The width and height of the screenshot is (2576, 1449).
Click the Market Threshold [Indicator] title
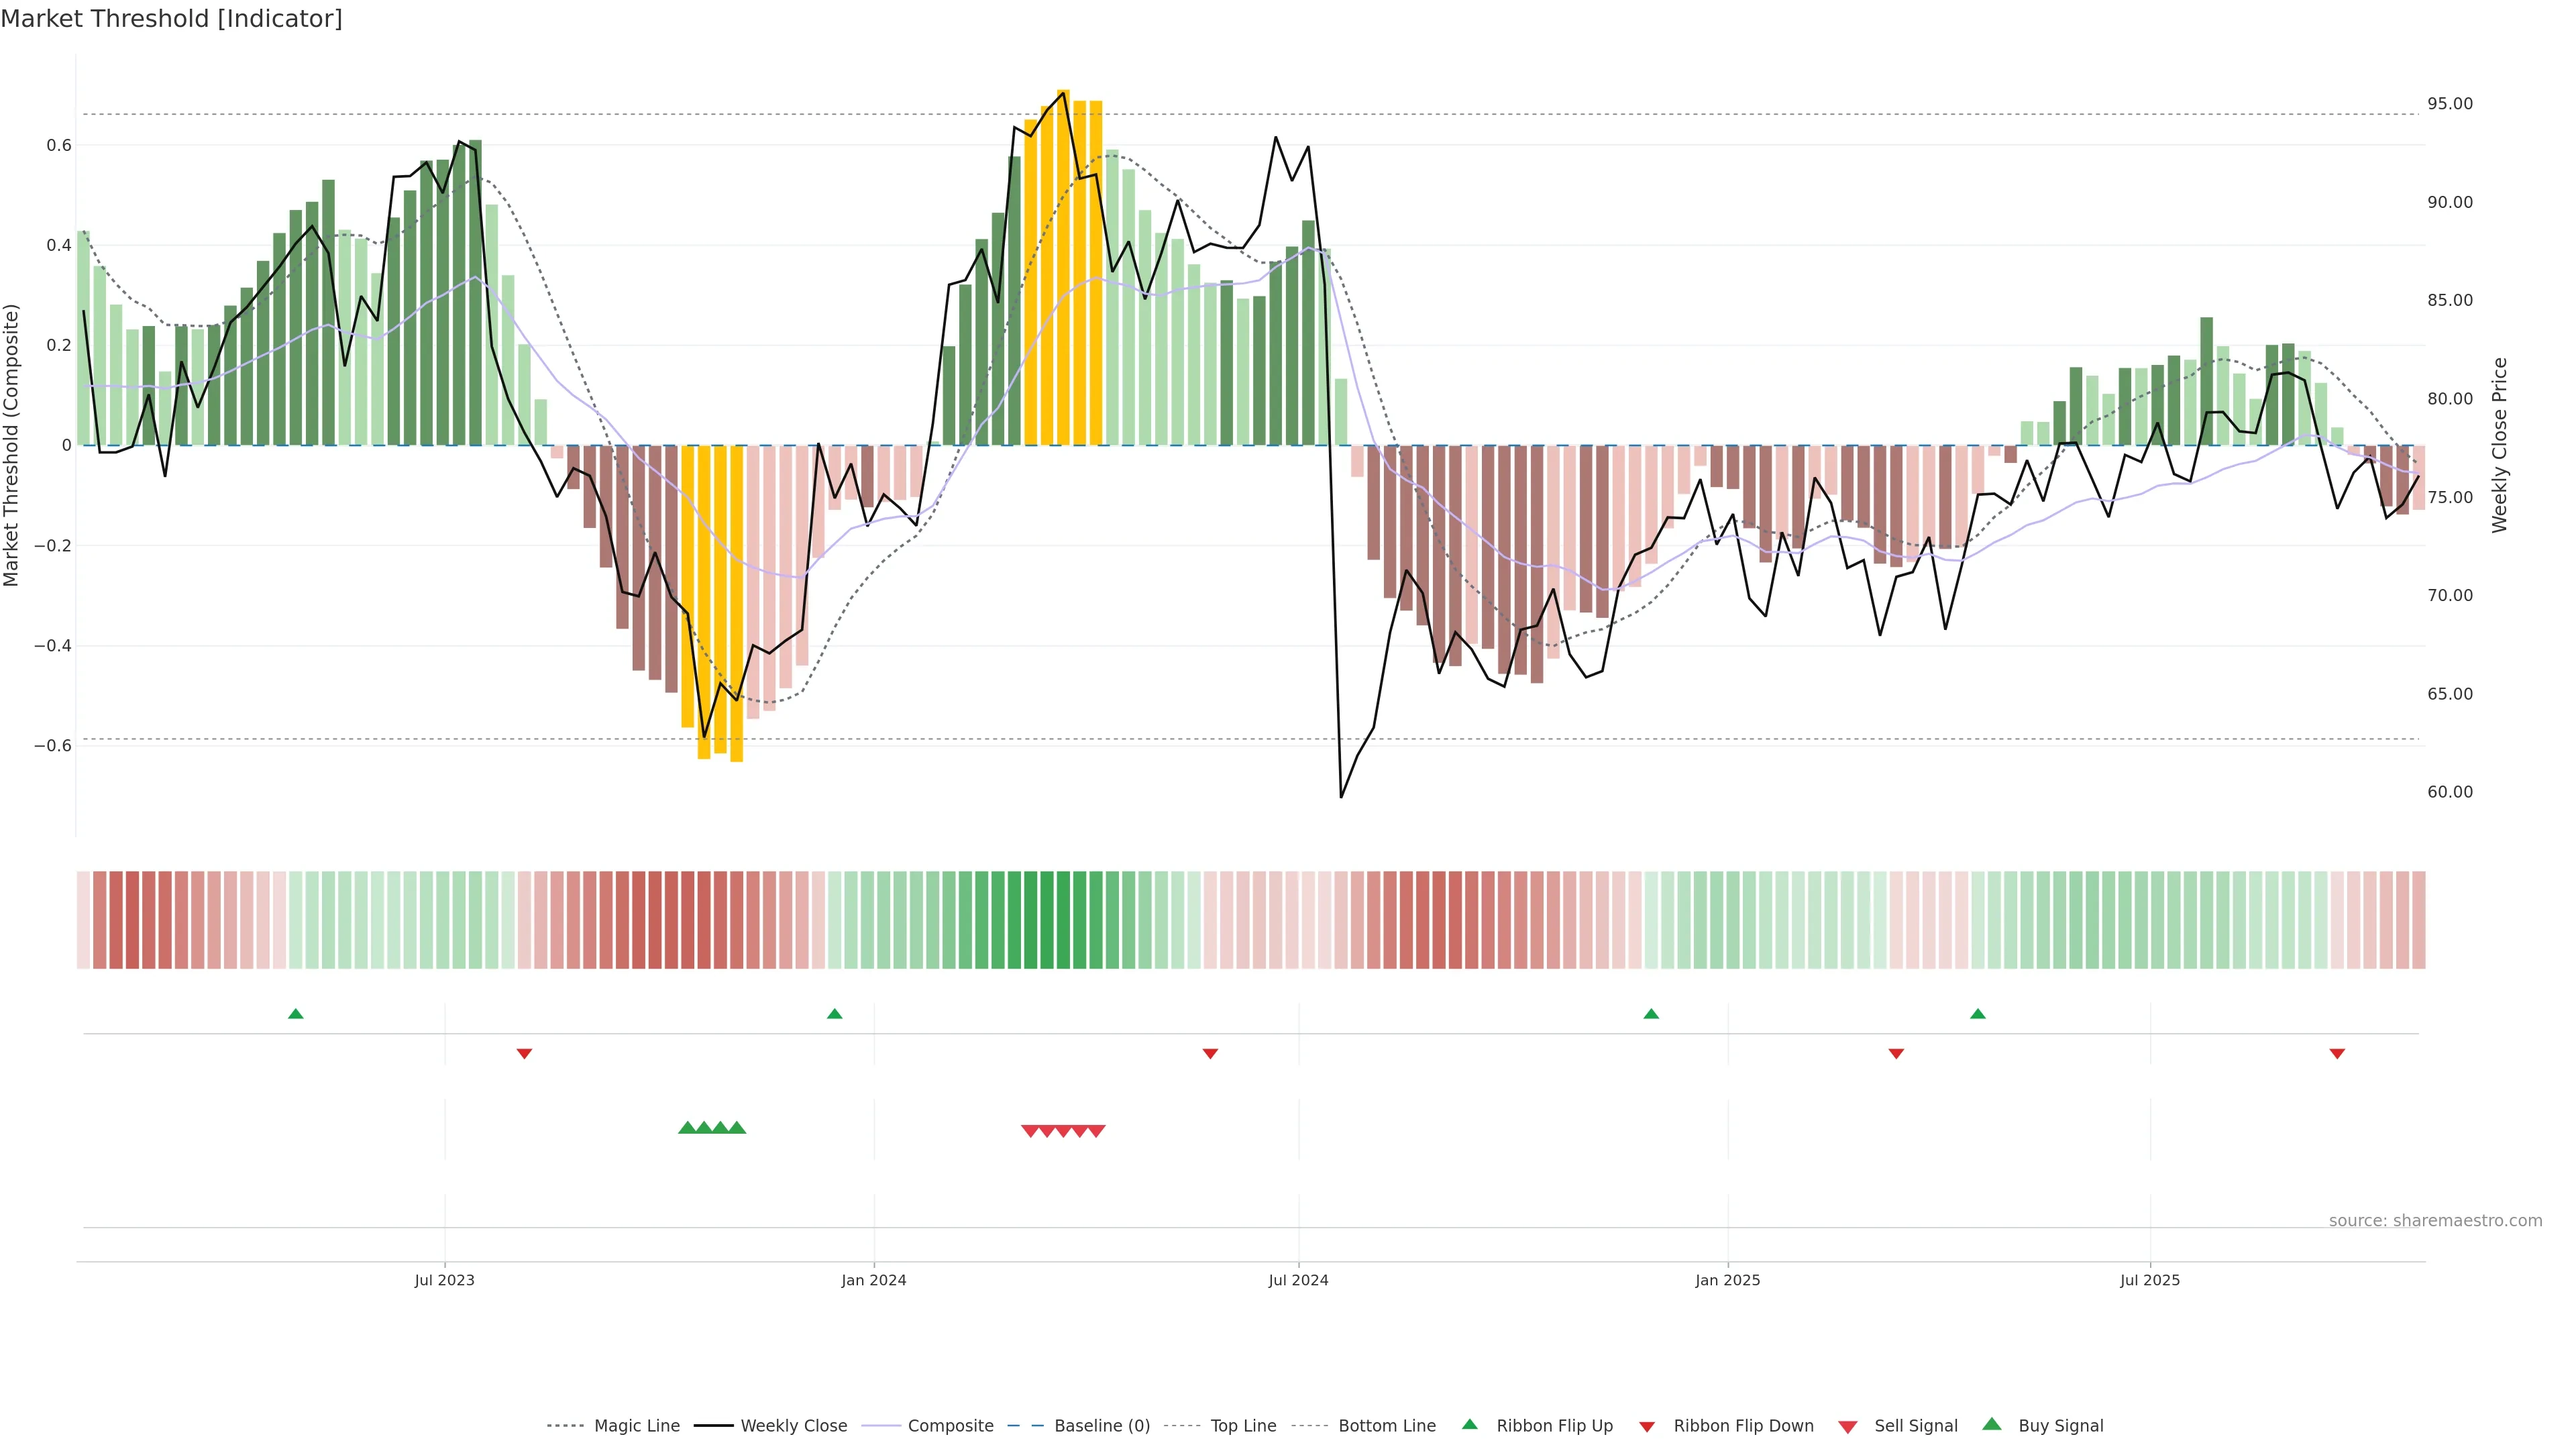click(x=171, y=19)
